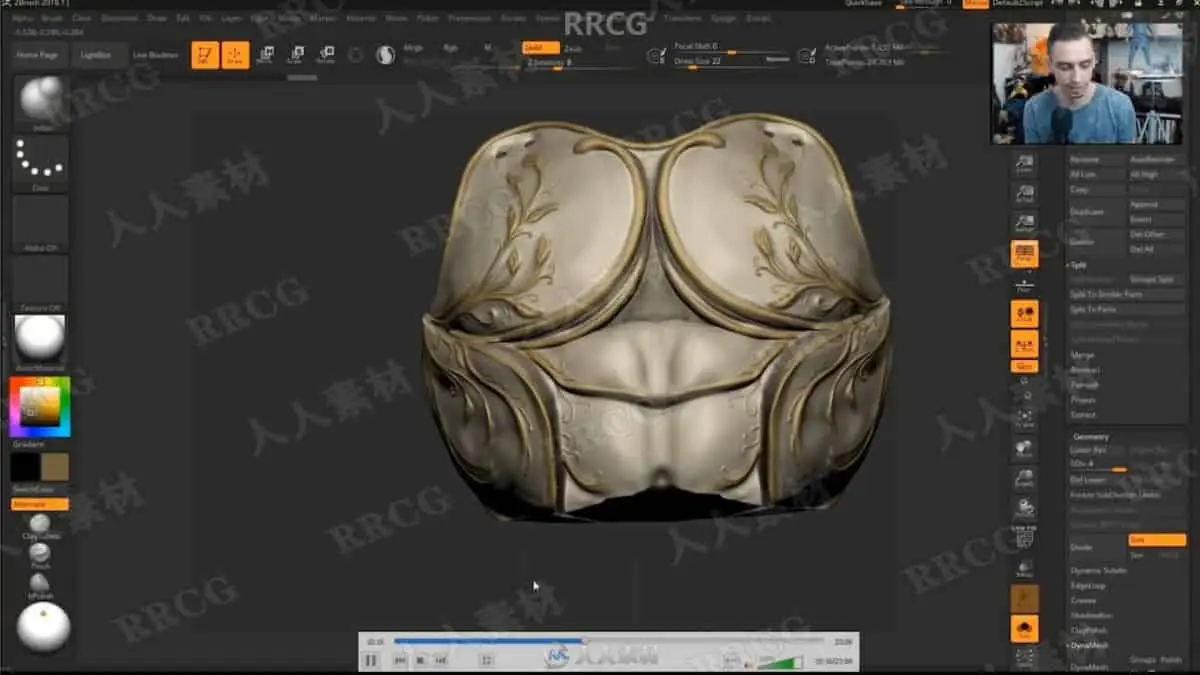Enable Edit mode button in top shelf
This screenshot has height=675, width=1200.
pyautogui.click(x=205, y=55)
